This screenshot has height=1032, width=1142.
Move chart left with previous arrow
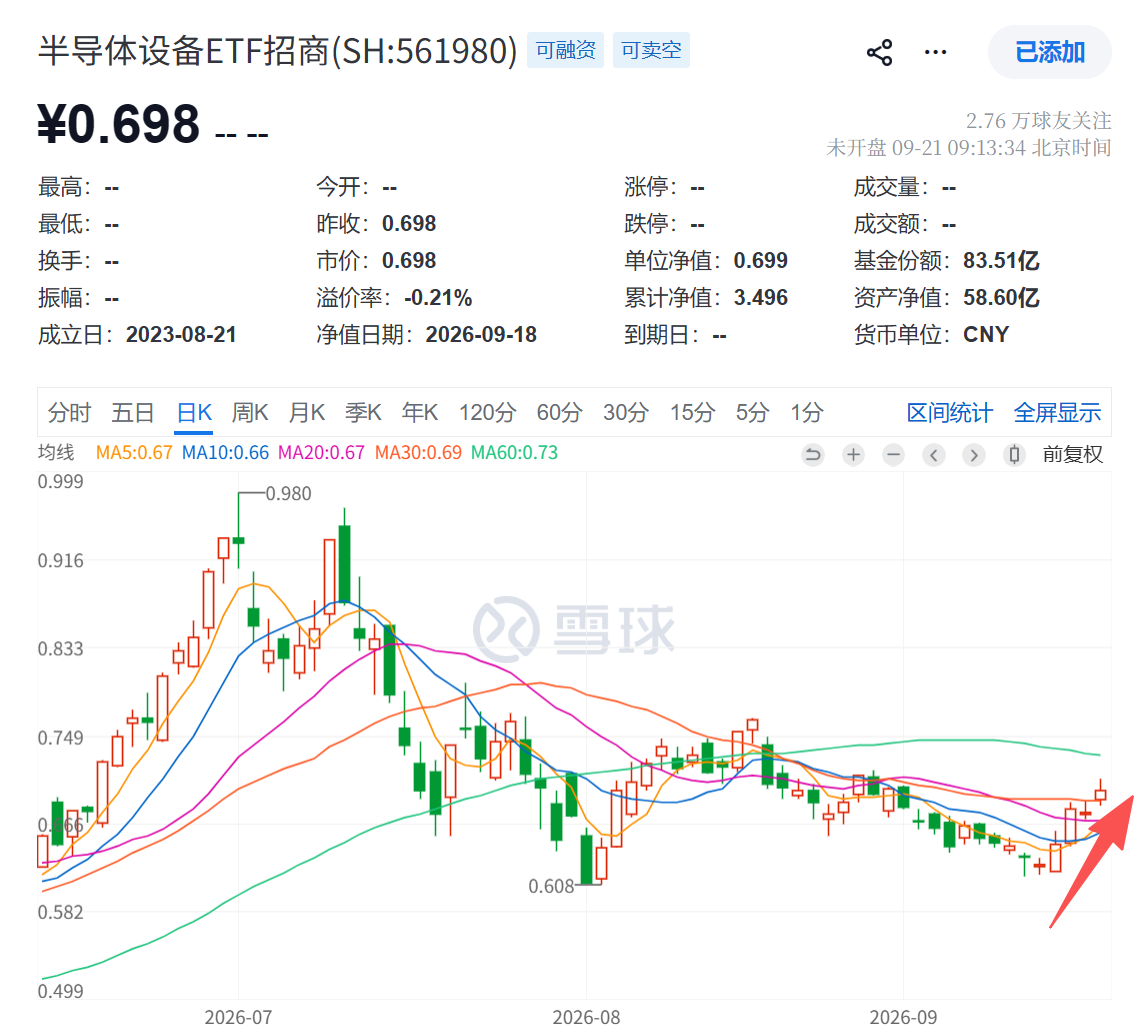pyautogui.click(x=934, y=455)
